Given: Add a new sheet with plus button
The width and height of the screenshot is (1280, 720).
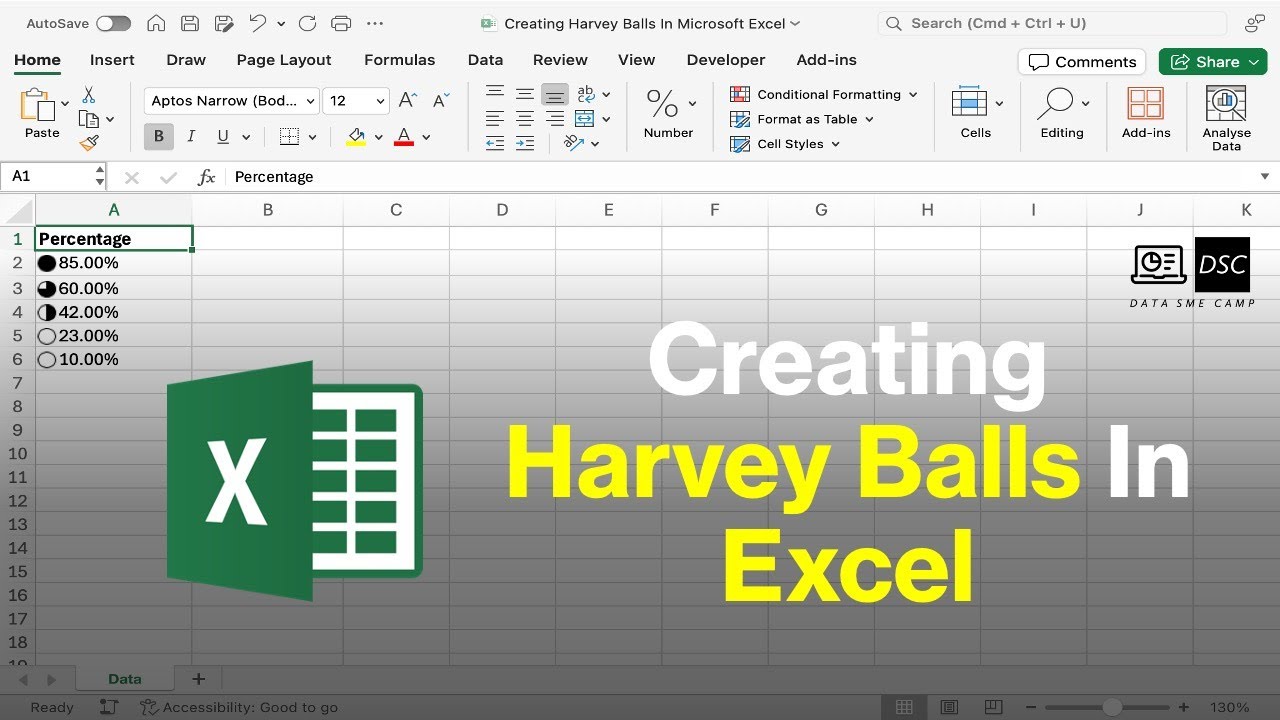Looking at the screenshot, I should coord(198,679).
